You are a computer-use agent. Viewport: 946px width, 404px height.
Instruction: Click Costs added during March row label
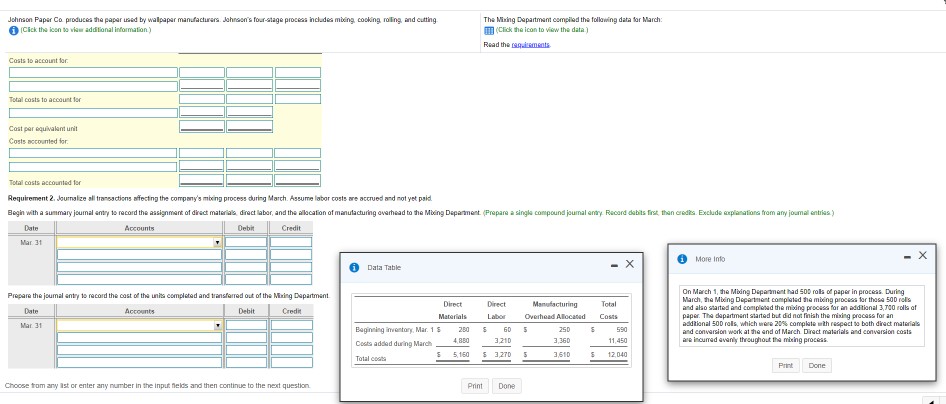click(x=394, y=344)
